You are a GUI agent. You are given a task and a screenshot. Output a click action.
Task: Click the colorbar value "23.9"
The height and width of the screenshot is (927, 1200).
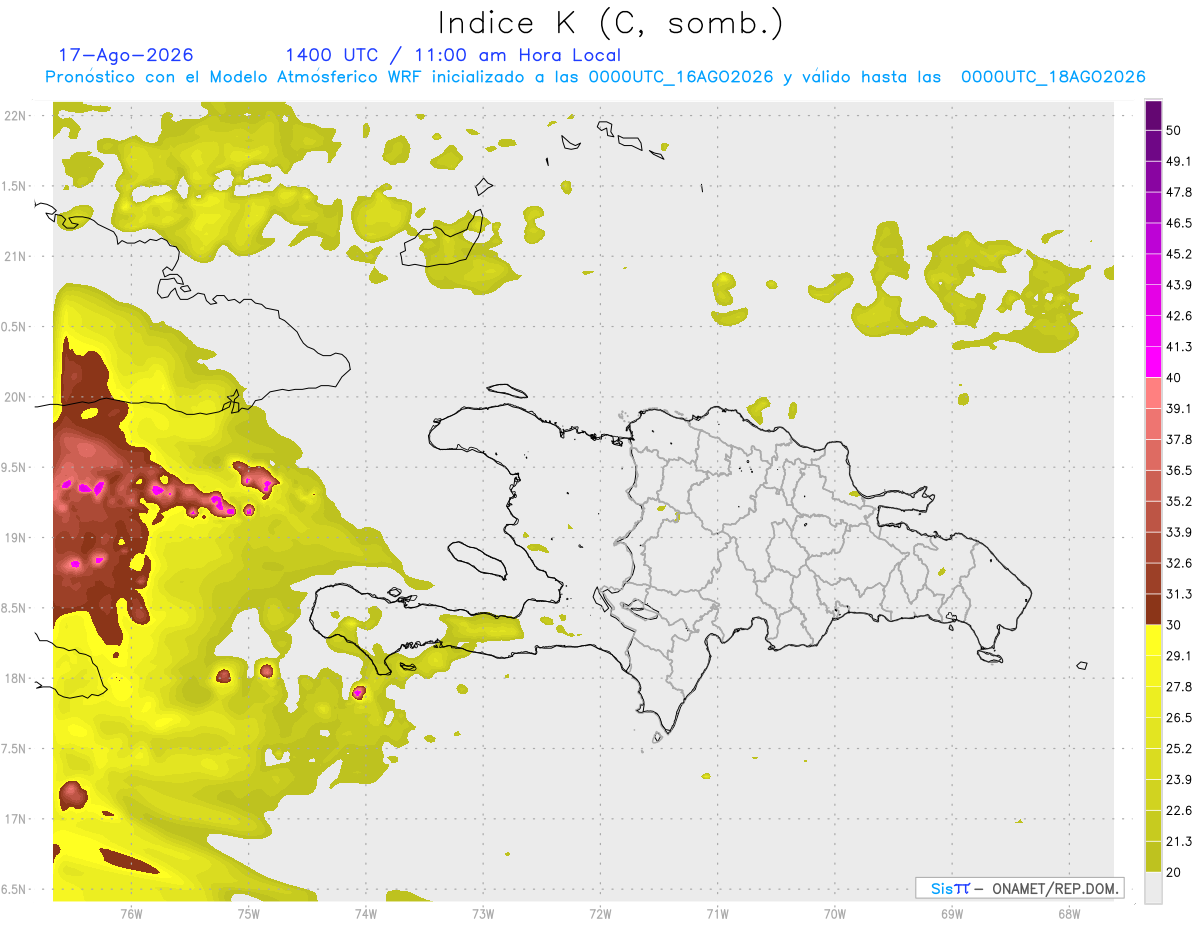coord(1179,780)
